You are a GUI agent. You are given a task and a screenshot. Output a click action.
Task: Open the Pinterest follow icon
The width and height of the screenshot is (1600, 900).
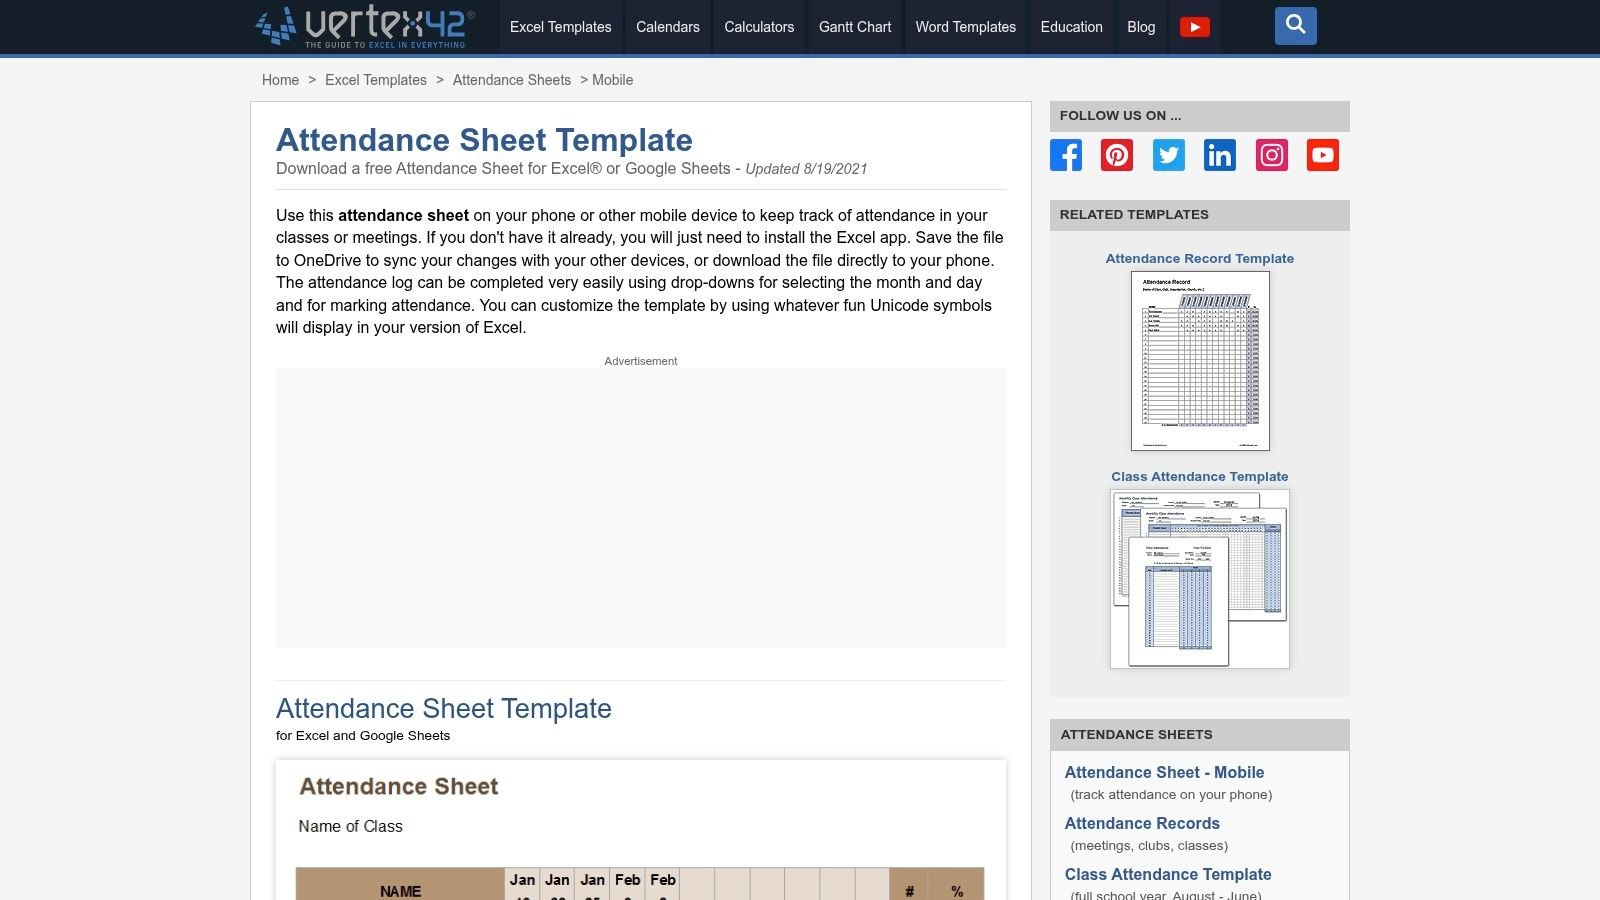(1116, 155)
